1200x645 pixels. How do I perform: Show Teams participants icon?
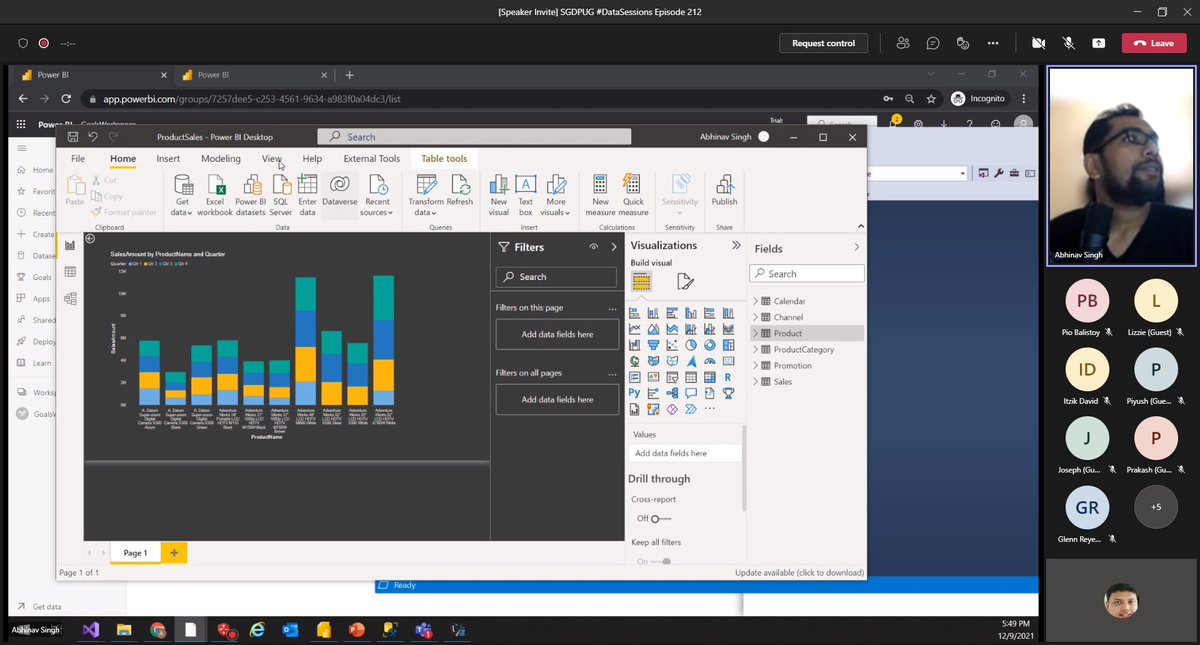point(904,43)
